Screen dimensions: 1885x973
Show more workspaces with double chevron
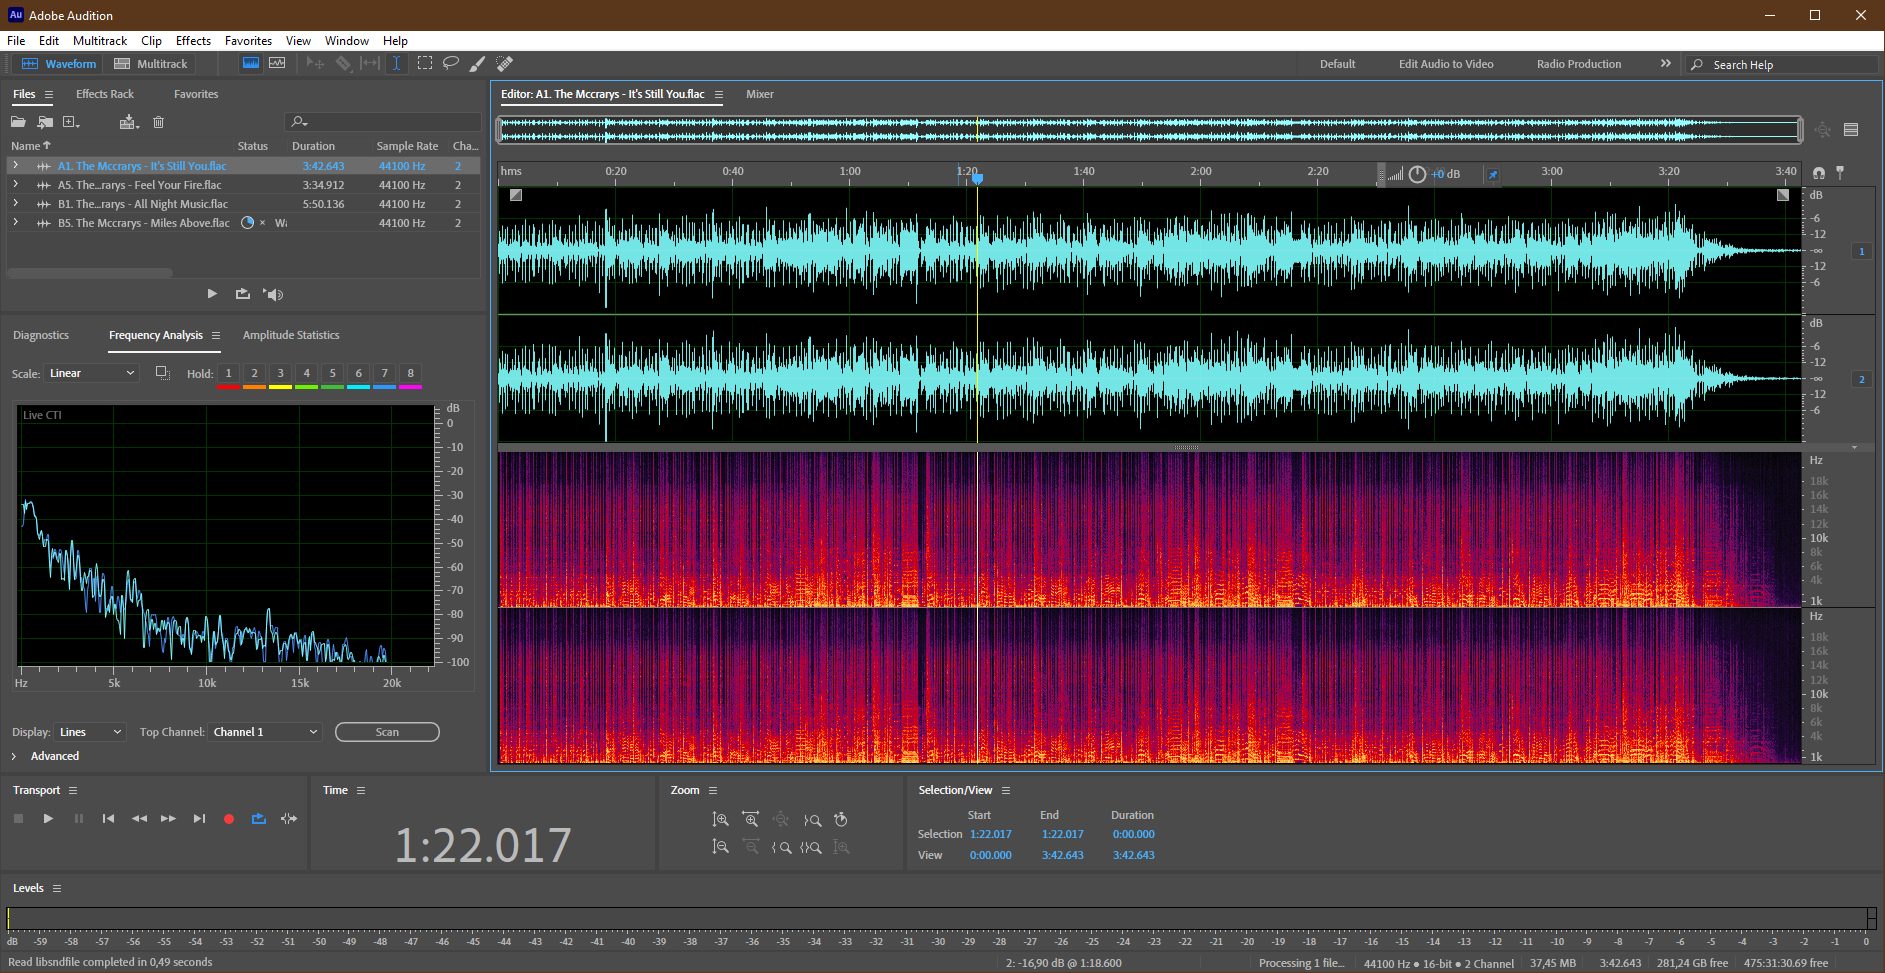[1665, 63]
